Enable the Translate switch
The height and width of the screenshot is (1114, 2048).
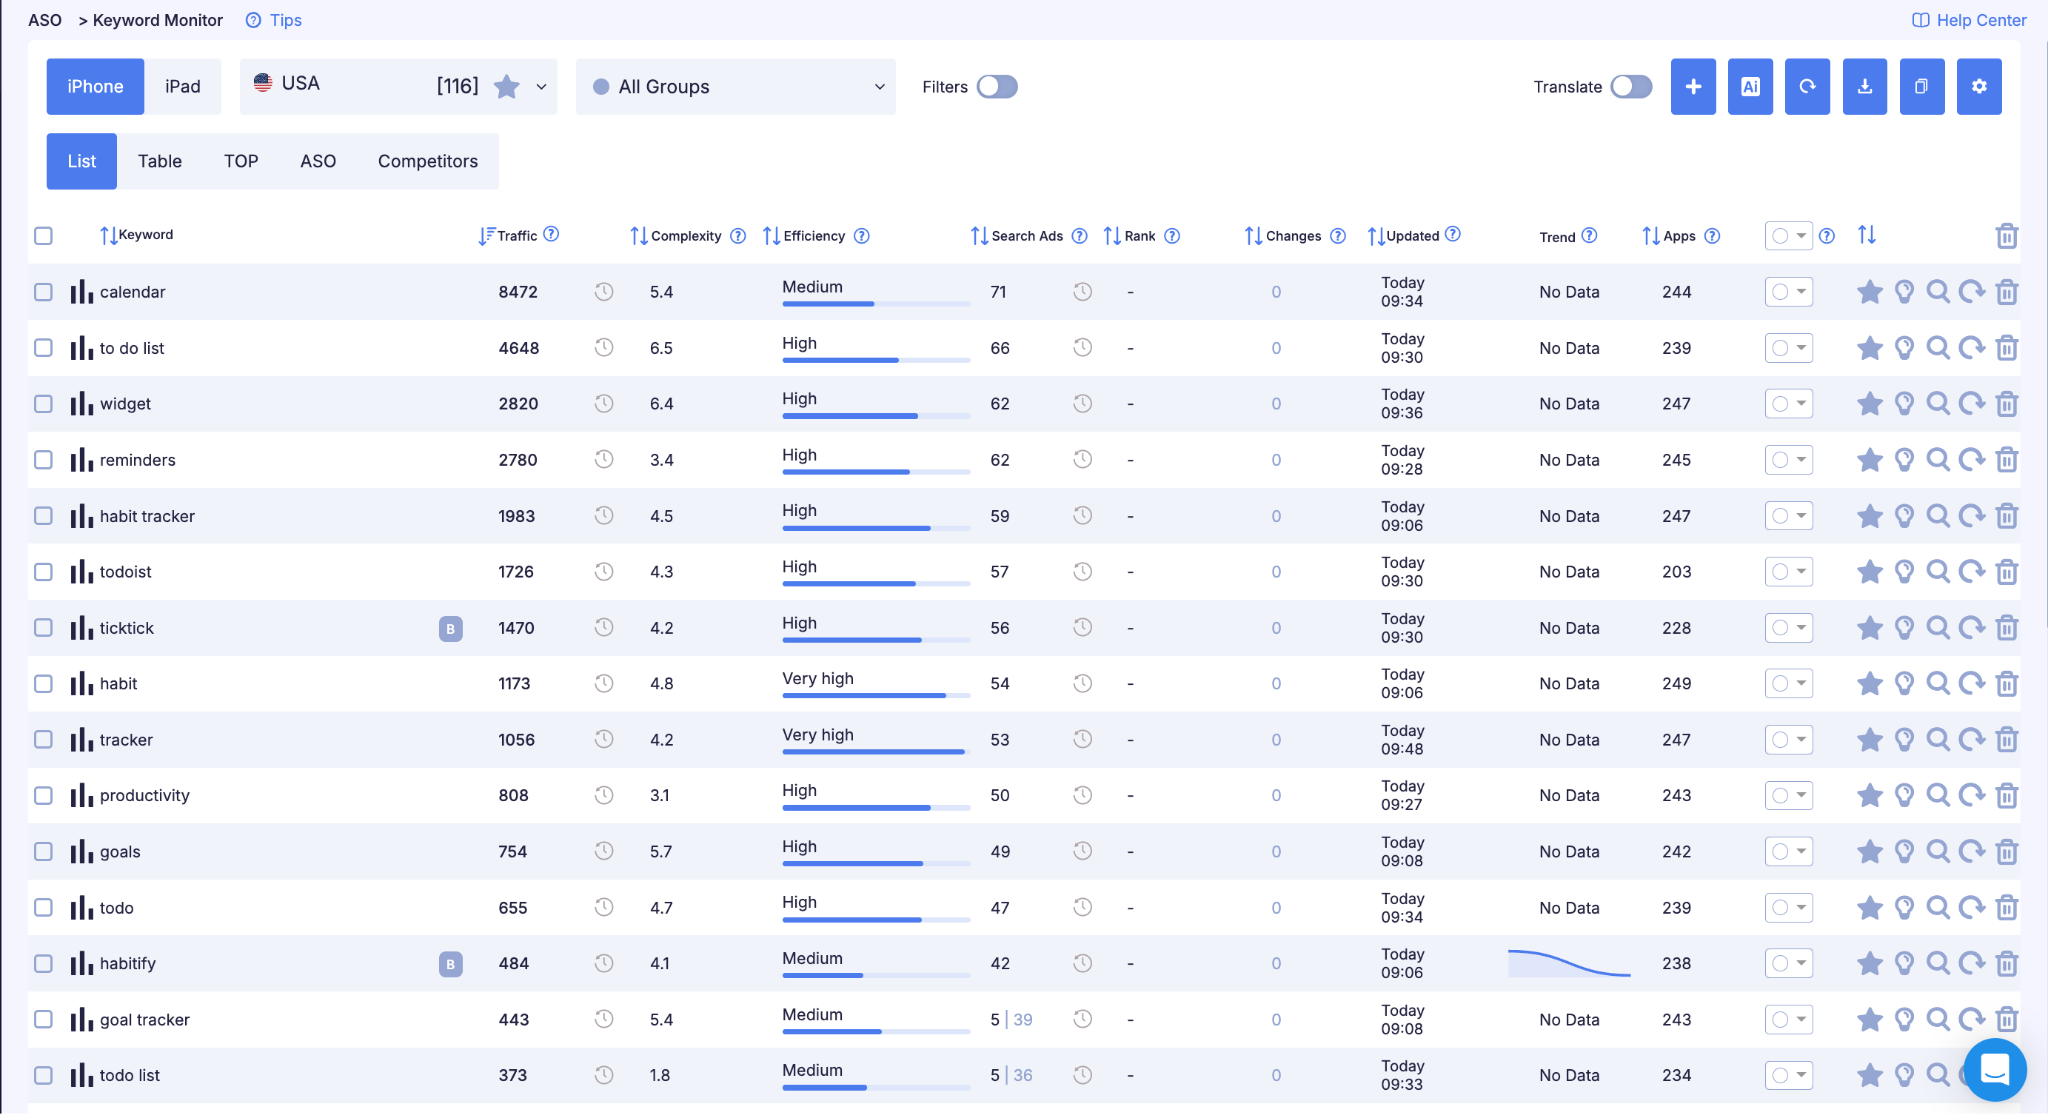pos(1631,87)
